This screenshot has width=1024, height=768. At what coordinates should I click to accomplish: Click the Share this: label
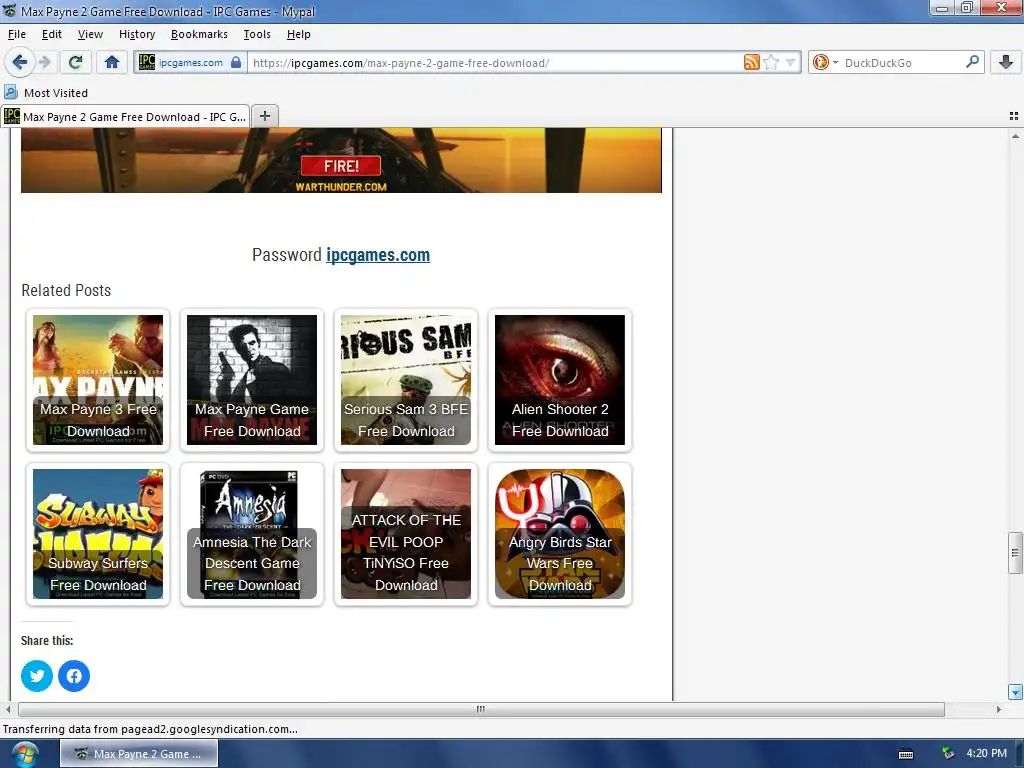(47, 641)
